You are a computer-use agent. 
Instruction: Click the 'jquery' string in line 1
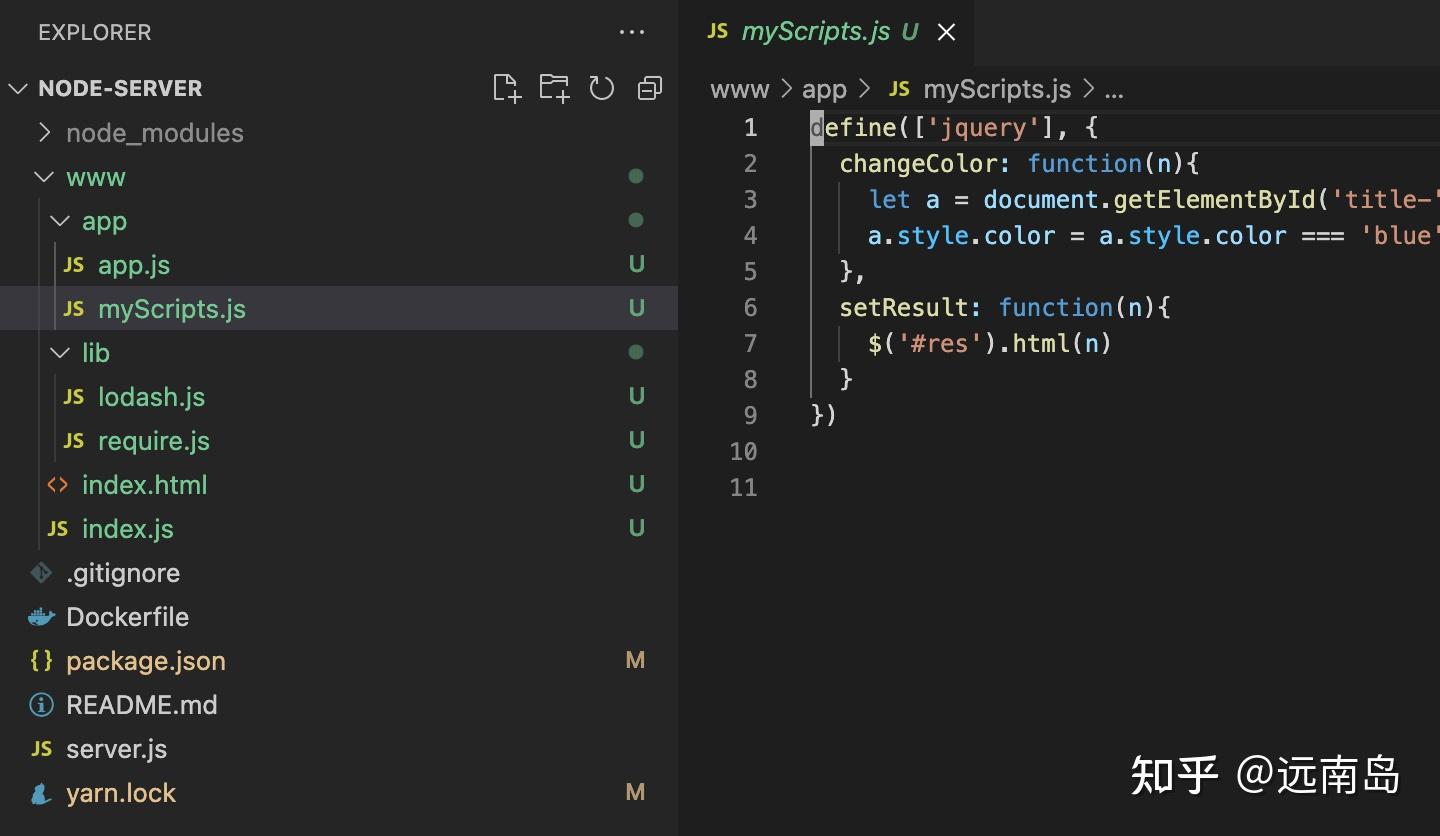984,127
